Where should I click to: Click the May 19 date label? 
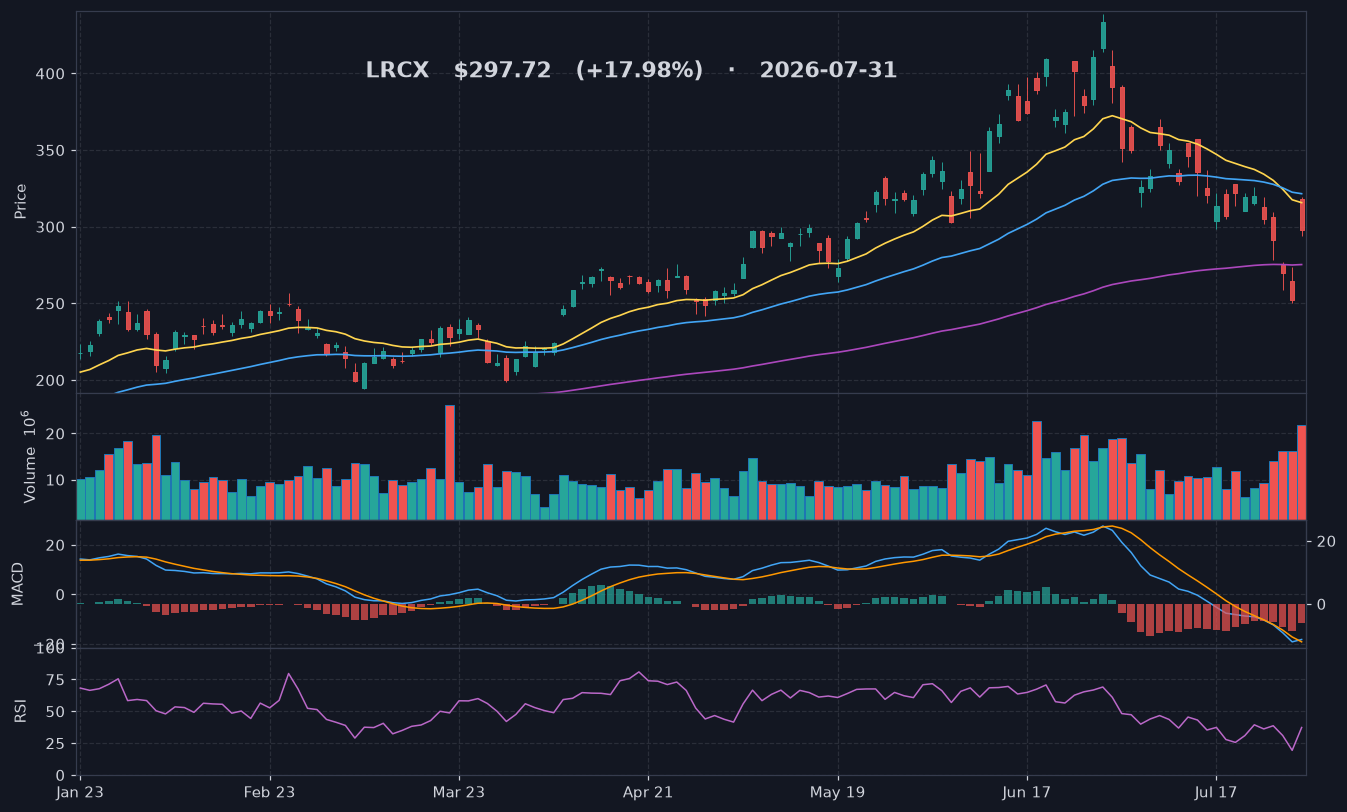point(837,793)
